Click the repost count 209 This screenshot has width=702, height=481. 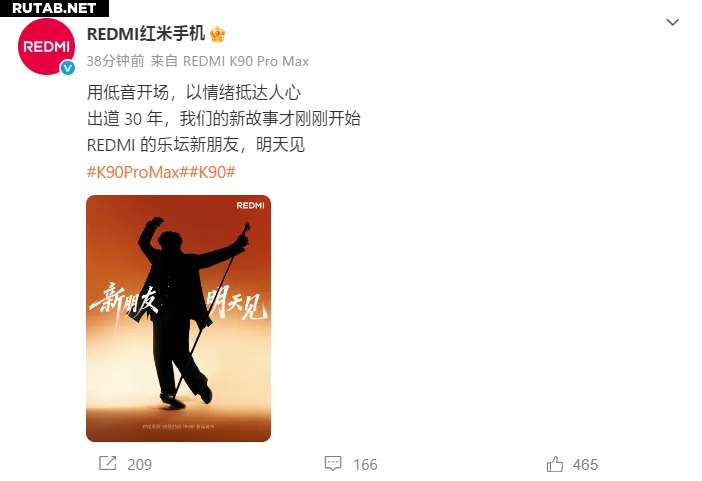139,464
